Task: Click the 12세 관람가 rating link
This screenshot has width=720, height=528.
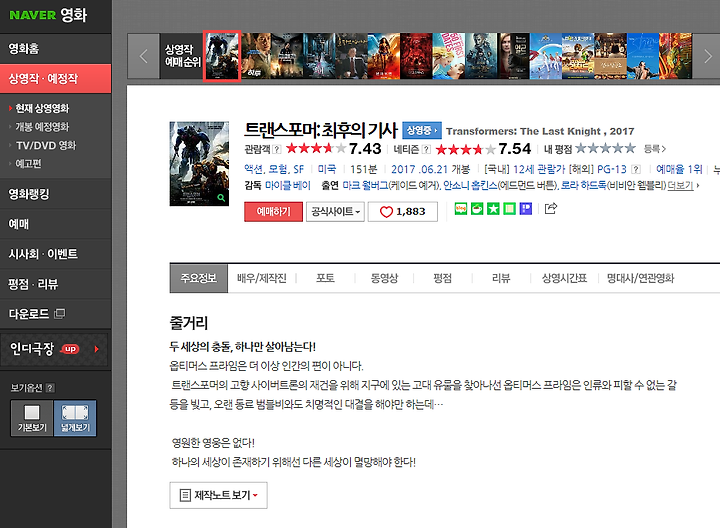Action: coord(539,169)
